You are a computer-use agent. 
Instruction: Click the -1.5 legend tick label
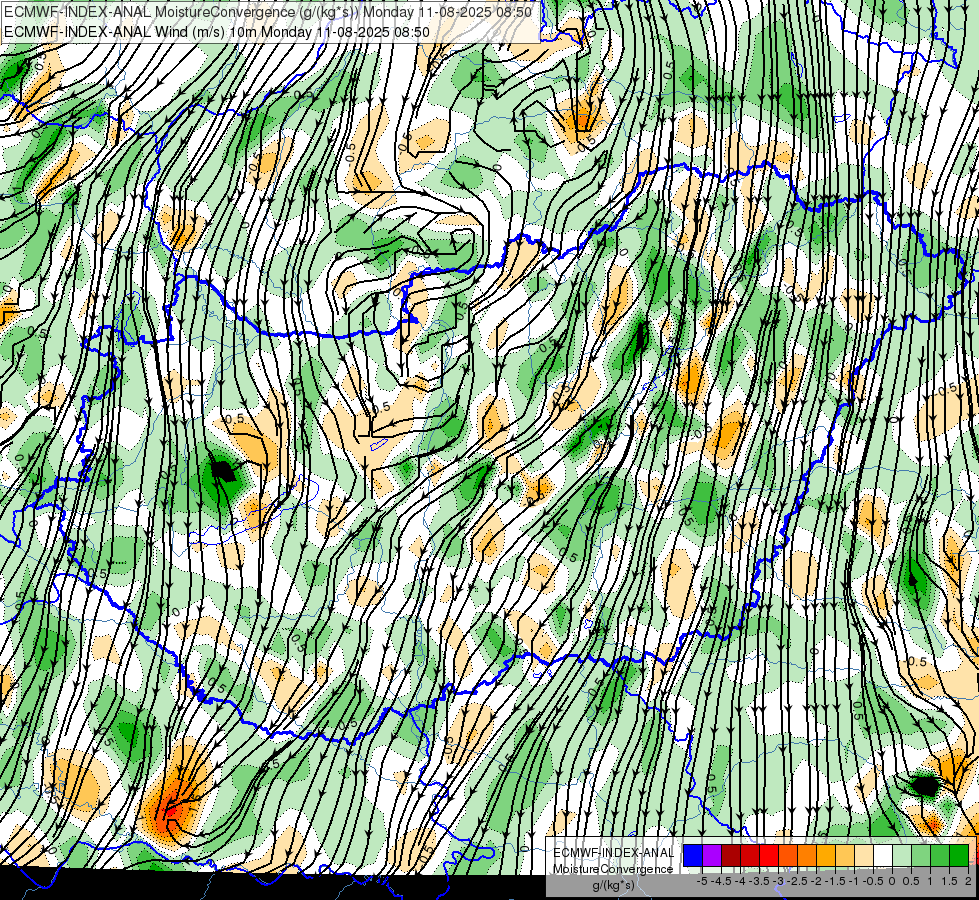(x=835, y=881)
